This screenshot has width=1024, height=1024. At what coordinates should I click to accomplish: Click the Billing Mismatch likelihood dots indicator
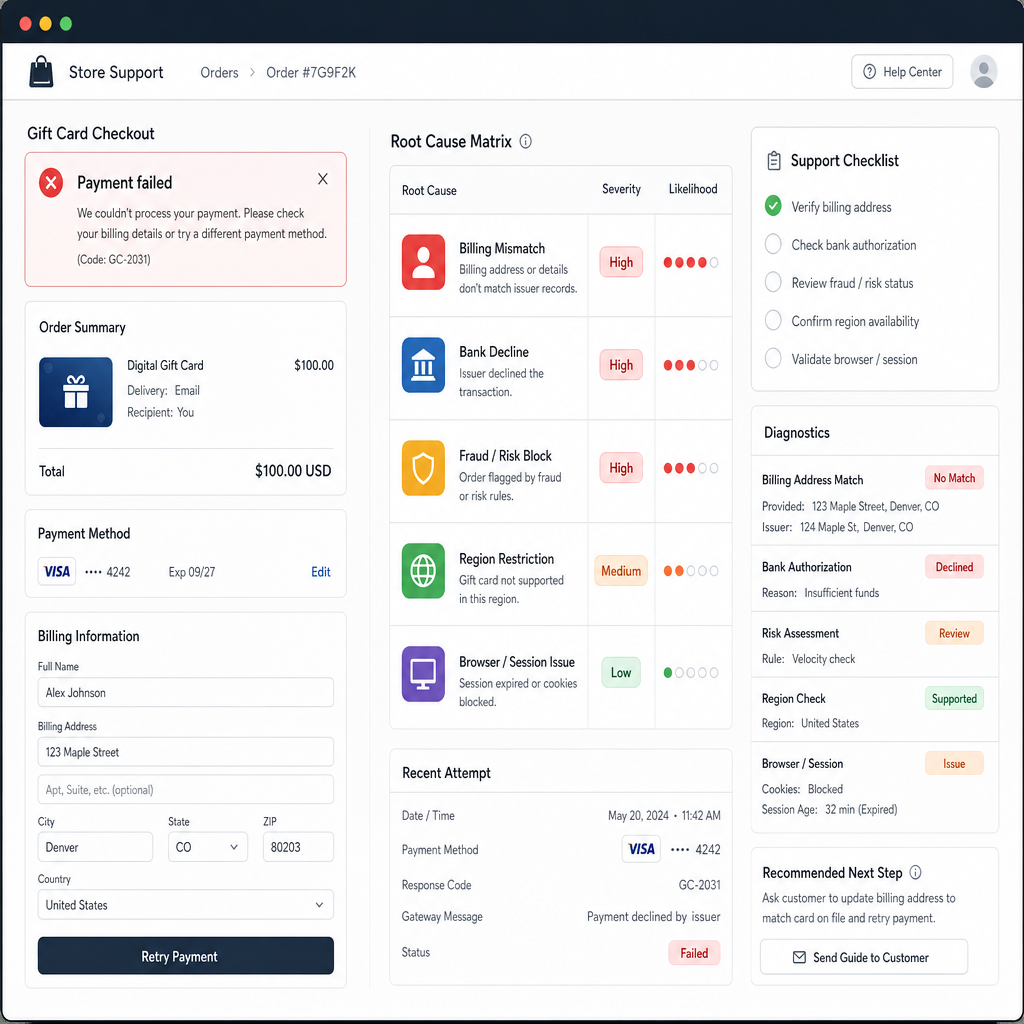coord(691,263)
